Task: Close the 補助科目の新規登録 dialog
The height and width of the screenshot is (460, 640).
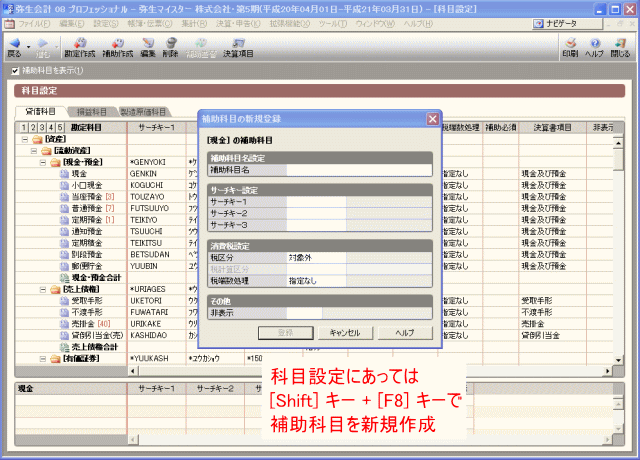Action: (433, 118)
